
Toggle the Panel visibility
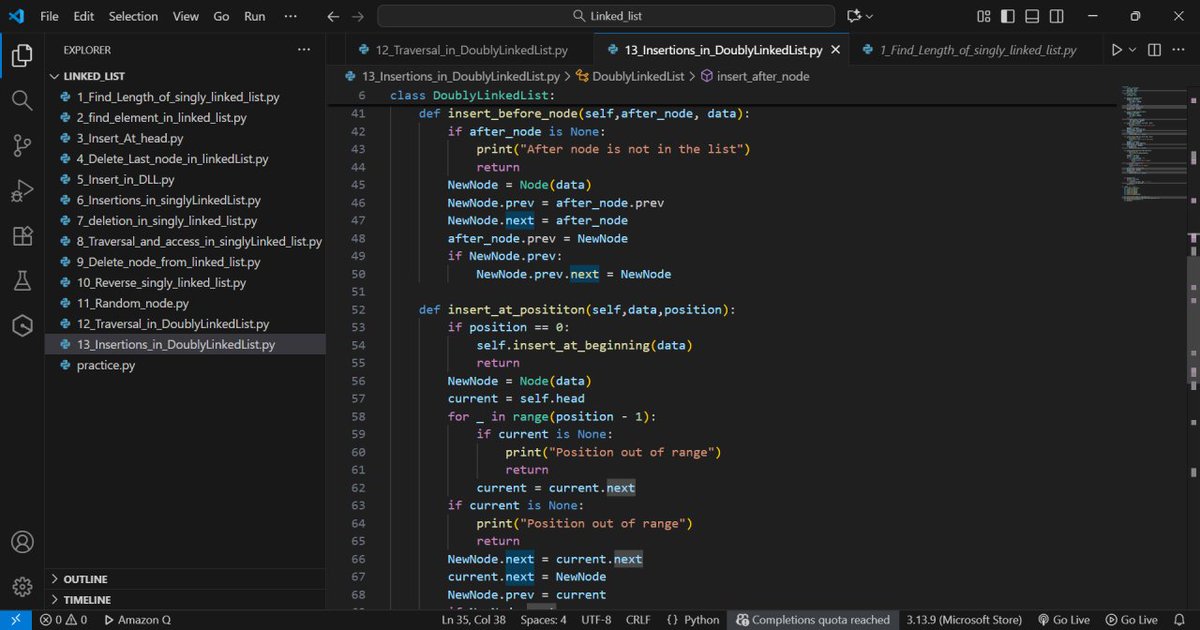[x=1031, y=16]
